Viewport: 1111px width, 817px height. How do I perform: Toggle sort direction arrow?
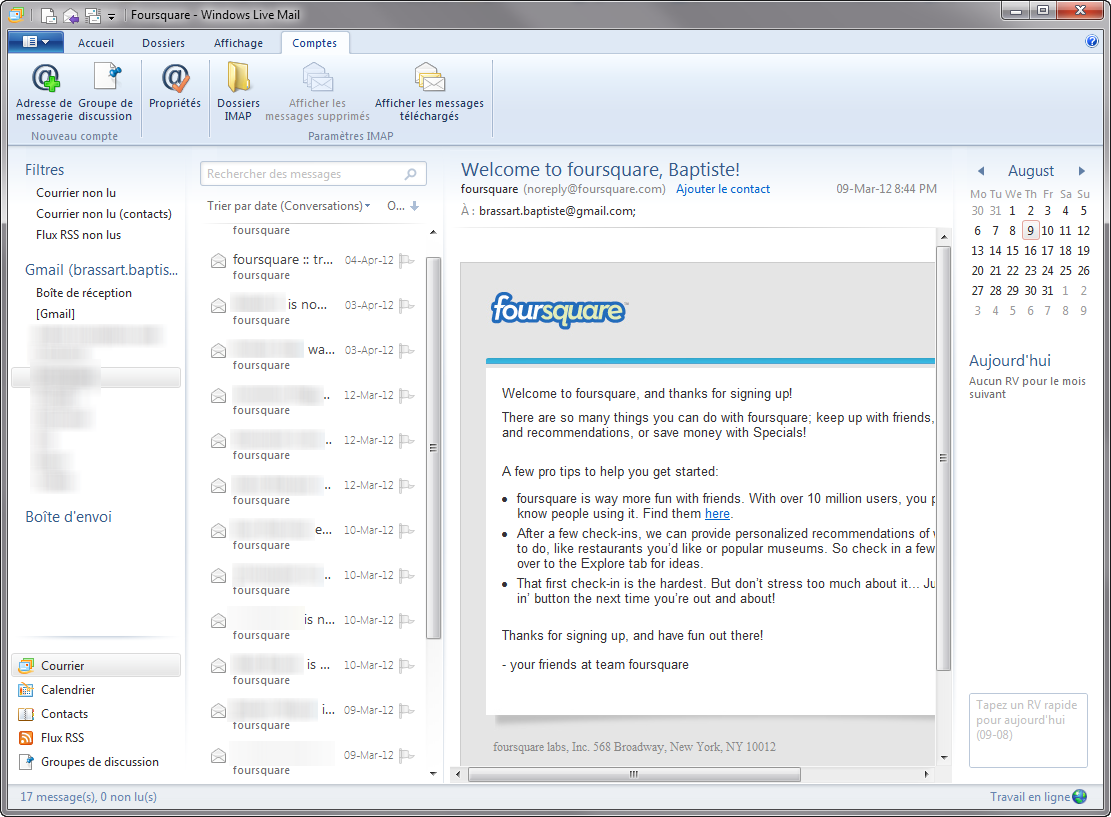click(x=414, y=206)
